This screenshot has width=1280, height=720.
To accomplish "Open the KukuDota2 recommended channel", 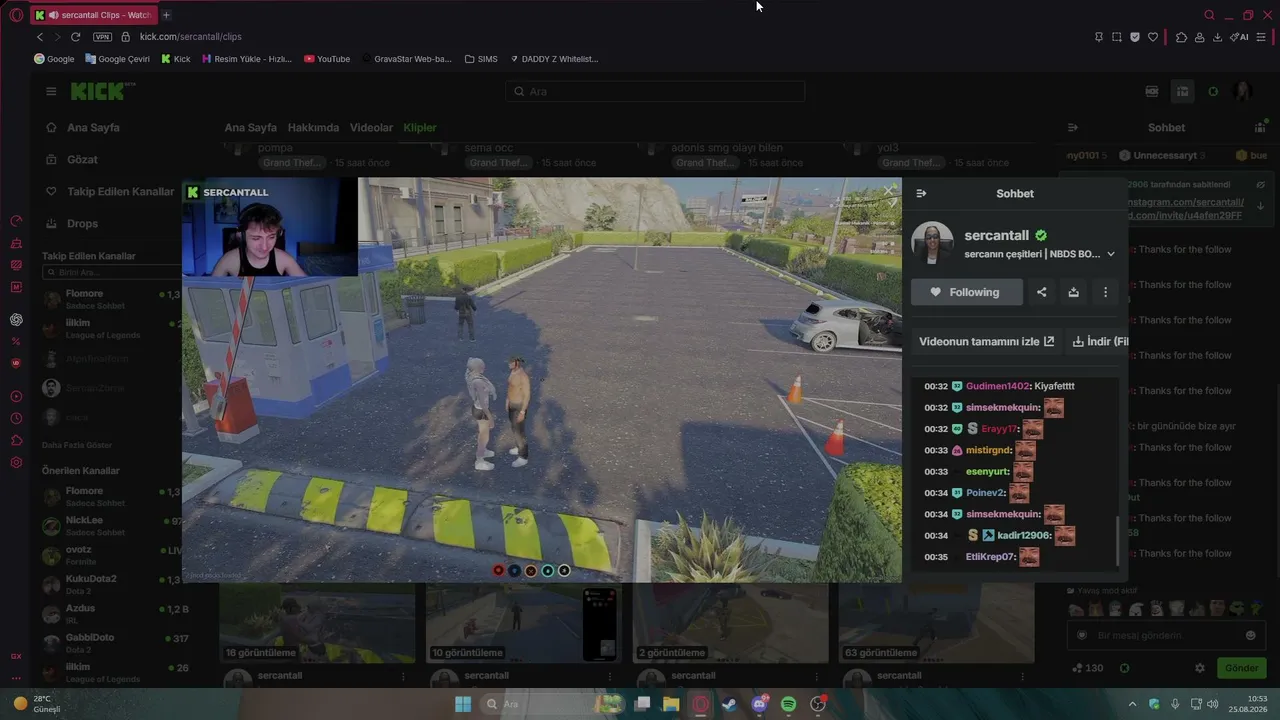I will tap(110, 584).
